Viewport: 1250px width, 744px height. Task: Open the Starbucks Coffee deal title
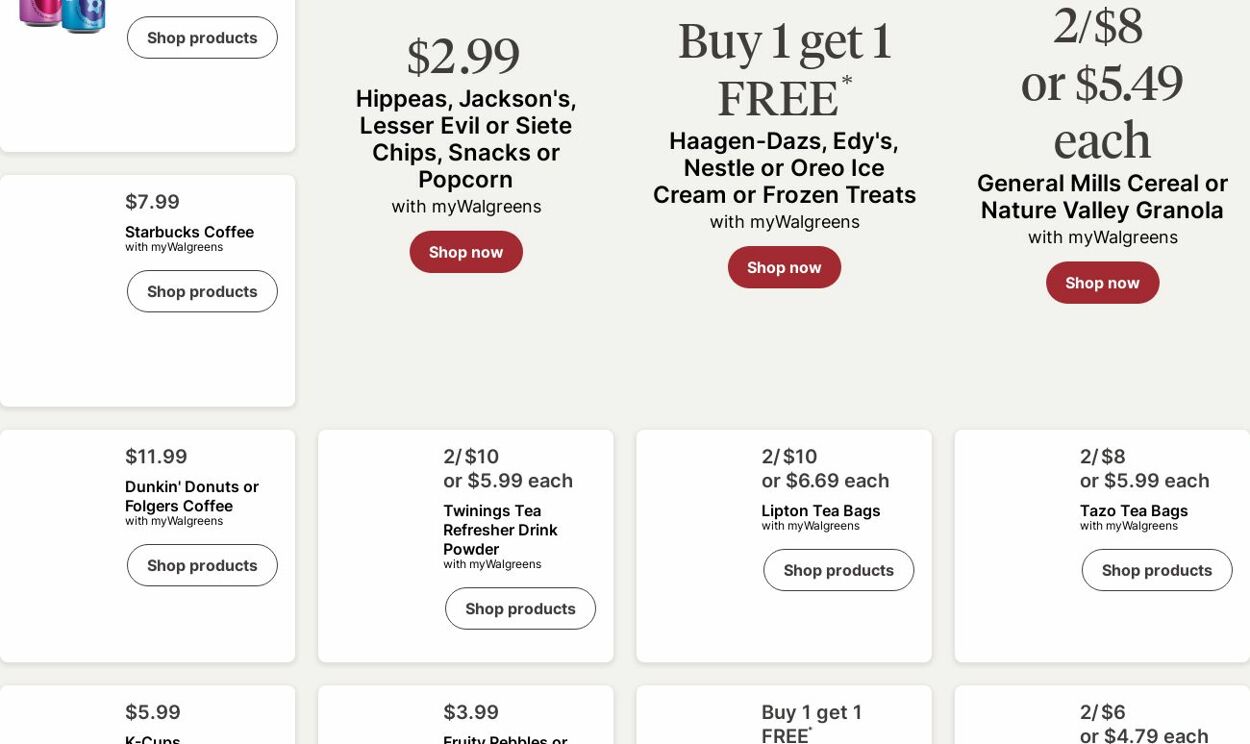click(189, 232)
